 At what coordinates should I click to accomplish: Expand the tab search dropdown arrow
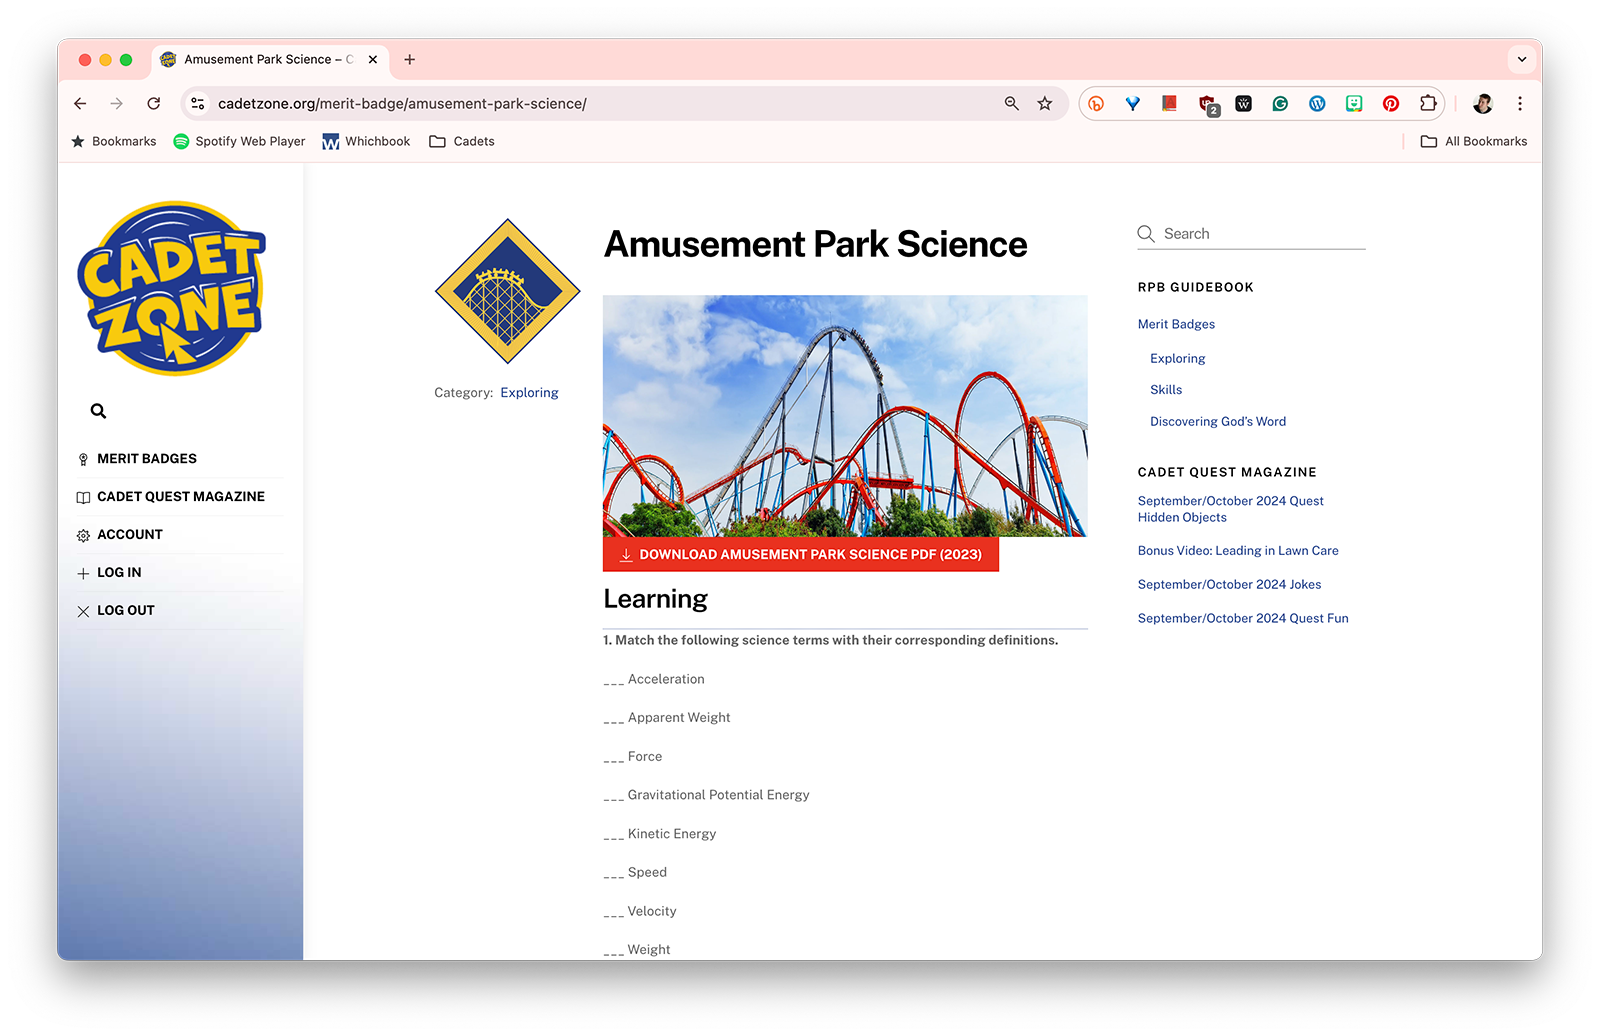(x=1521, y=60)
